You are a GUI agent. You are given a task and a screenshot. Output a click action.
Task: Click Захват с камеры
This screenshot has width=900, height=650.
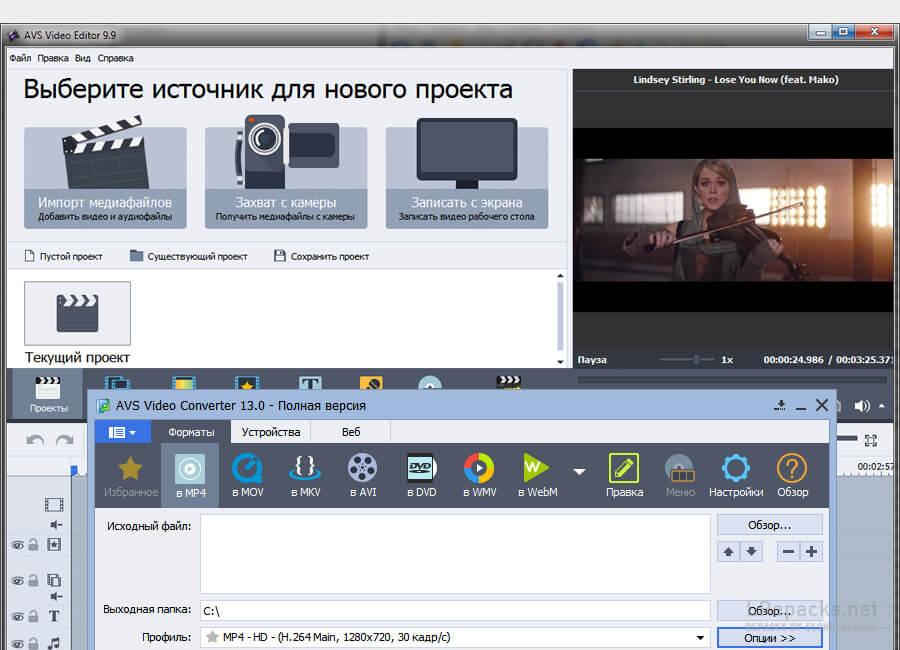[286, 177]
